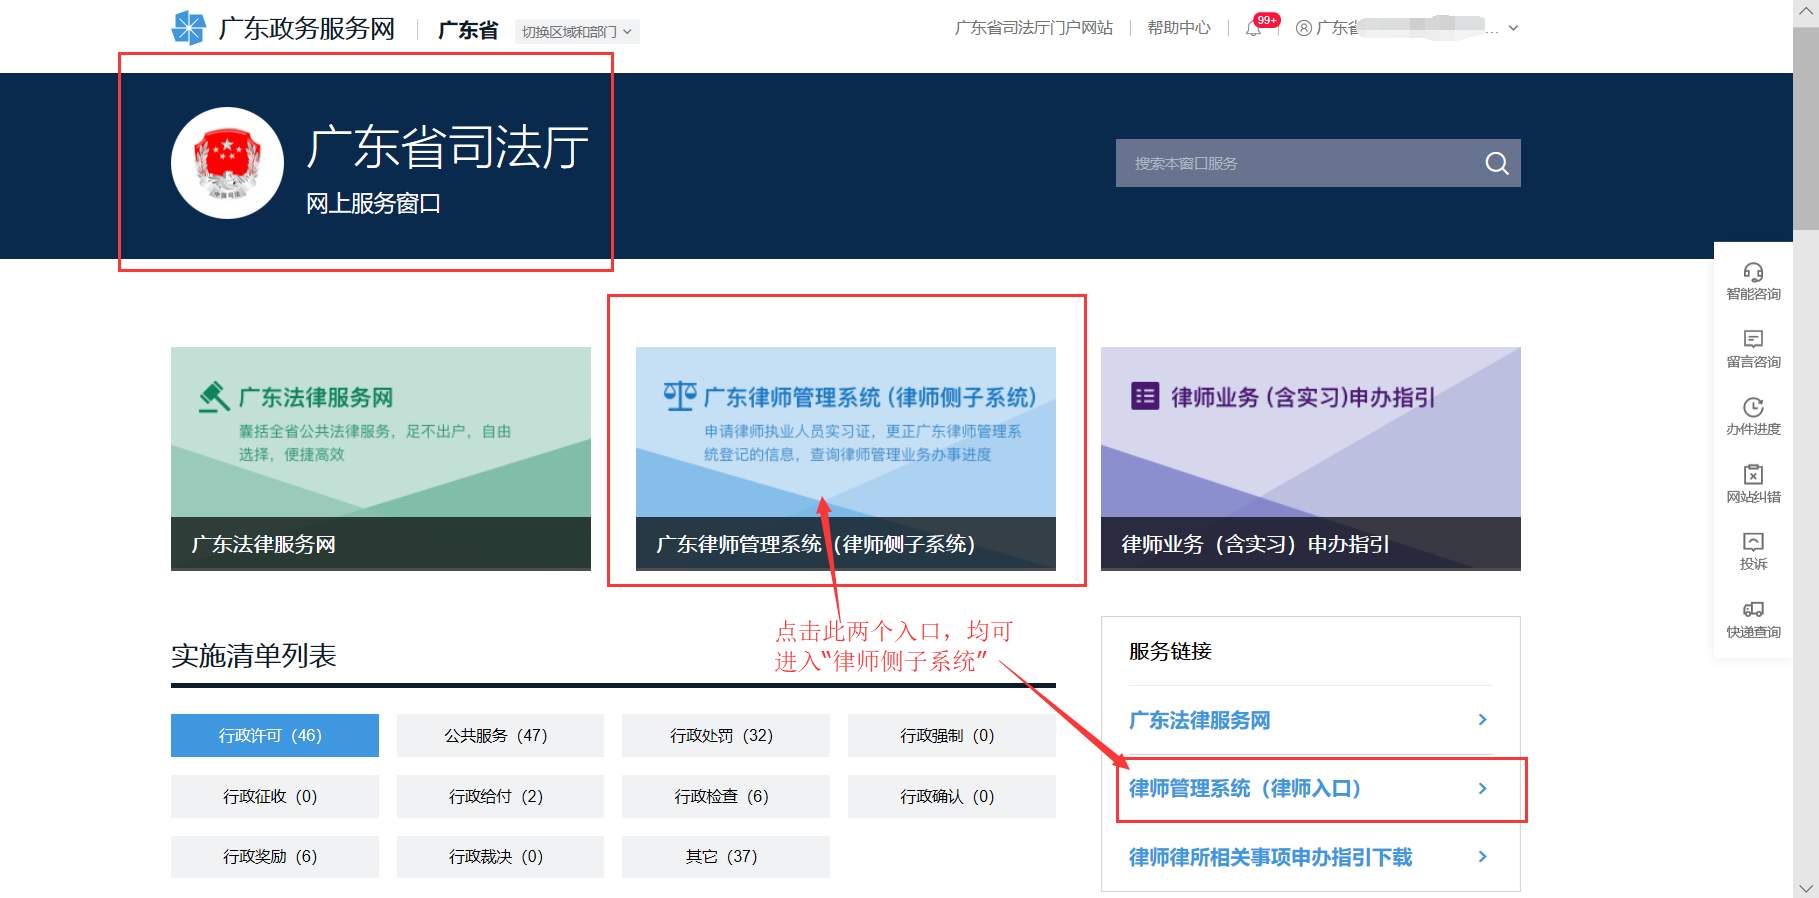Click the 服务链接 heading
This screenshot has width=1819, height=898.
click(1170, 651)
